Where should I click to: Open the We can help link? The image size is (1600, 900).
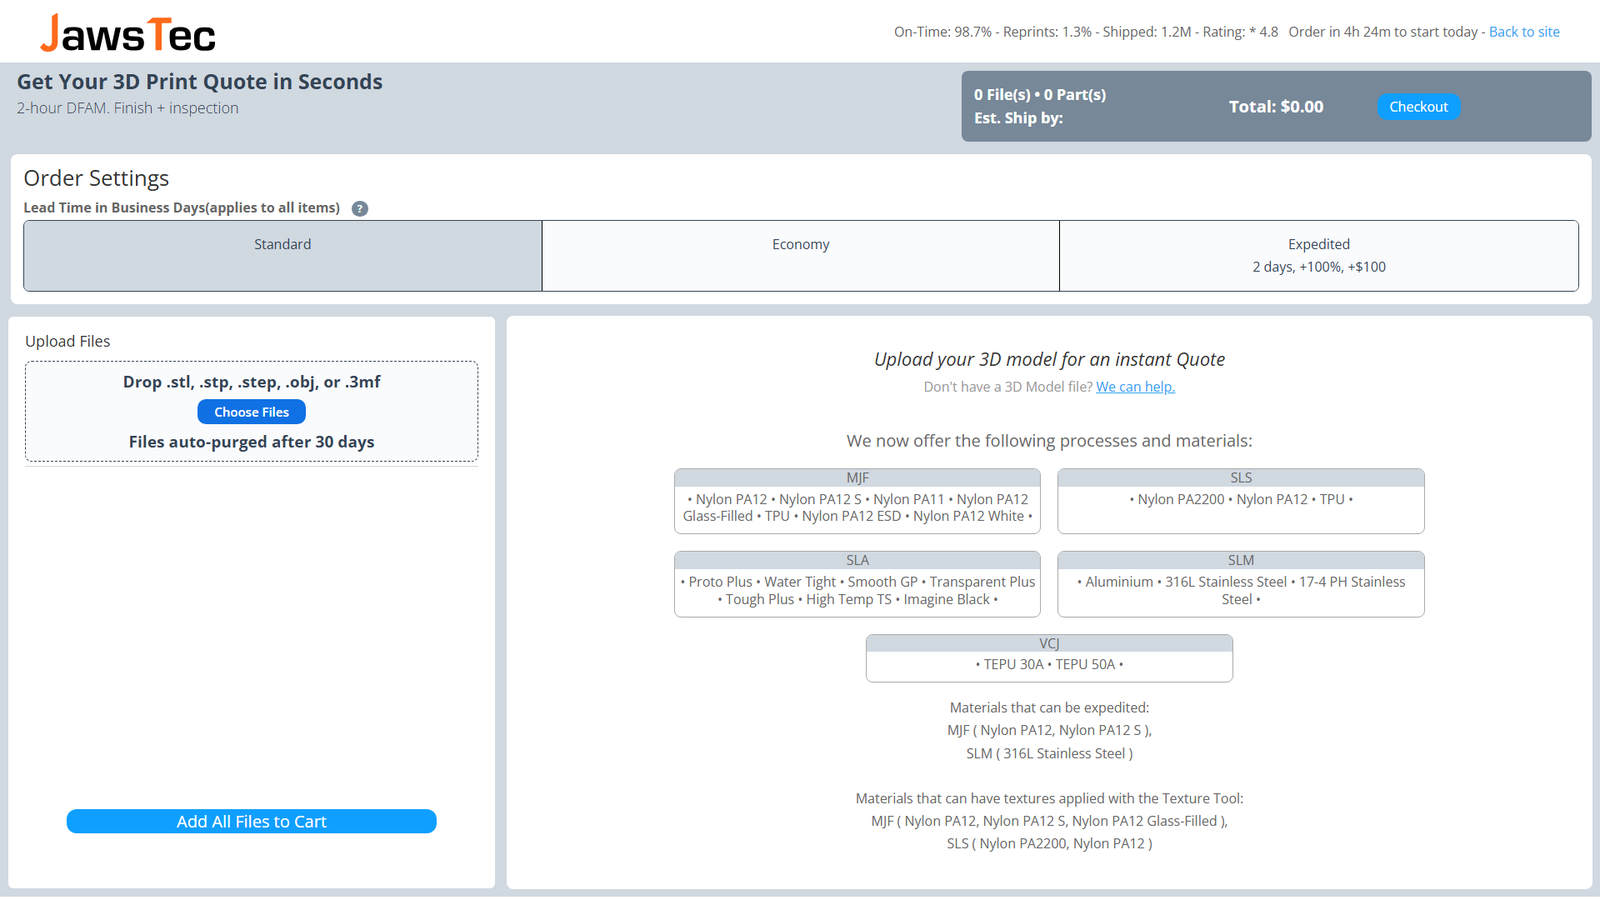(1135, 387)
